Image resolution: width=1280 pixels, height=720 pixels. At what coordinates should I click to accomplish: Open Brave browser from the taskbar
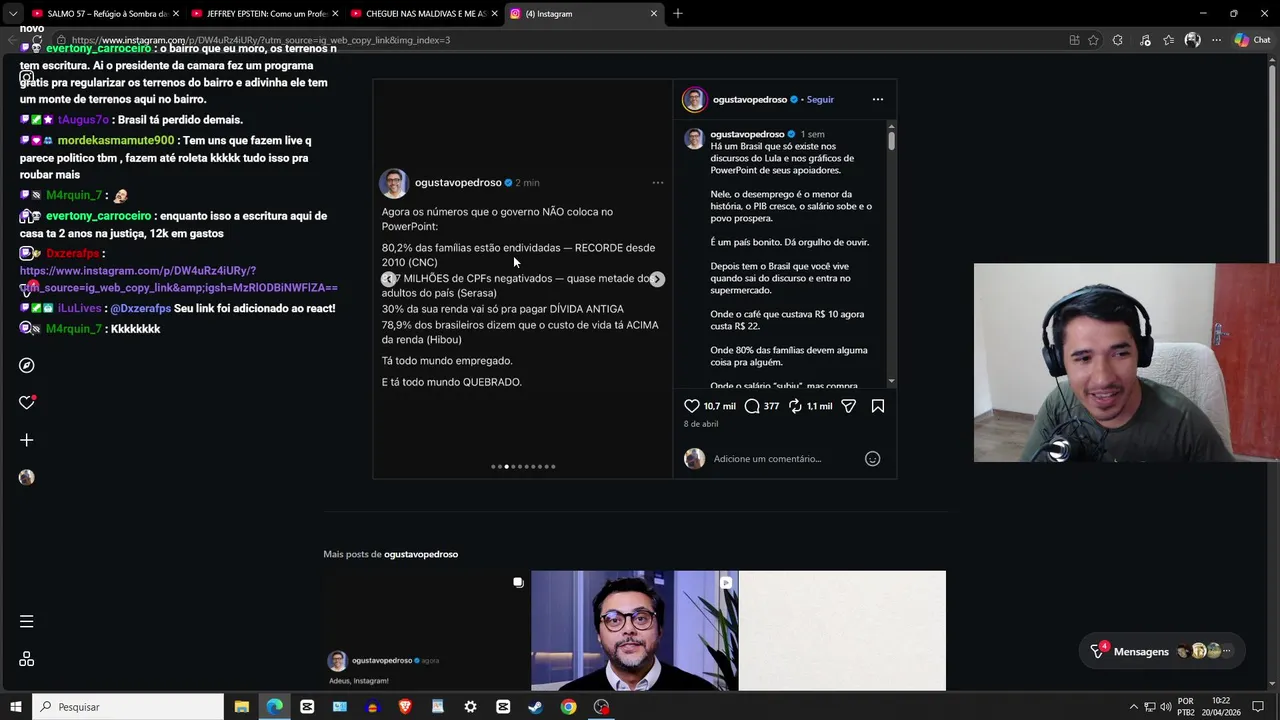click(x=405, y=707)
